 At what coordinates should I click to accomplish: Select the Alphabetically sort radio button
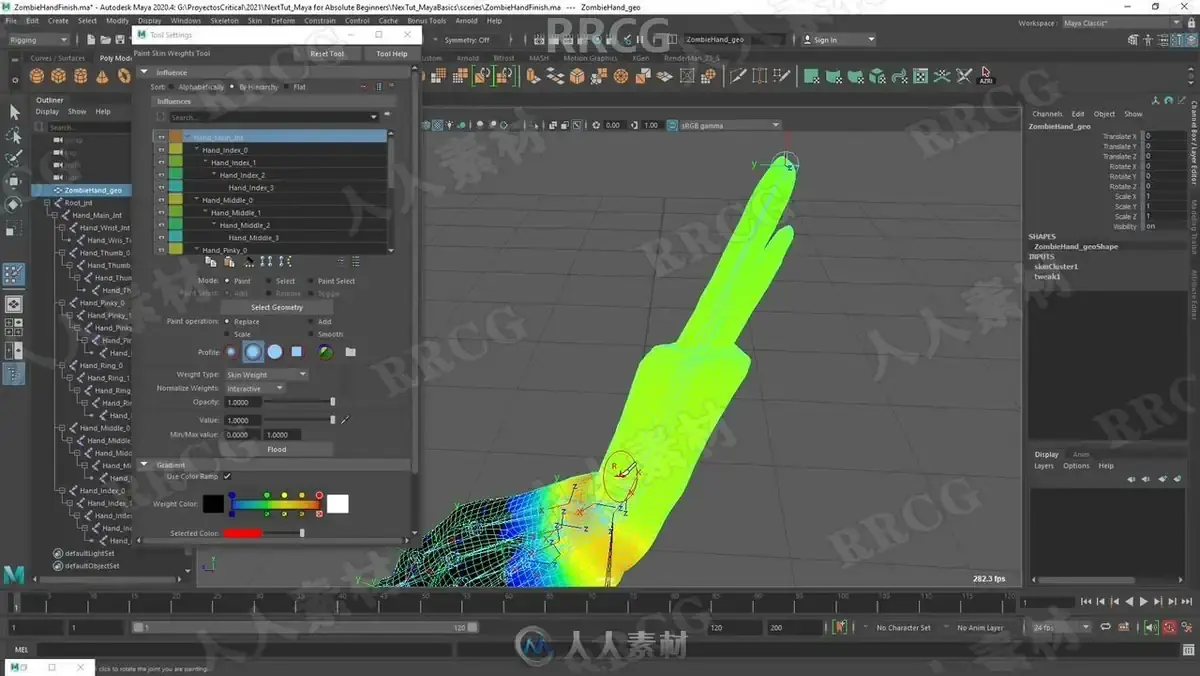click(x=173, y=87)
